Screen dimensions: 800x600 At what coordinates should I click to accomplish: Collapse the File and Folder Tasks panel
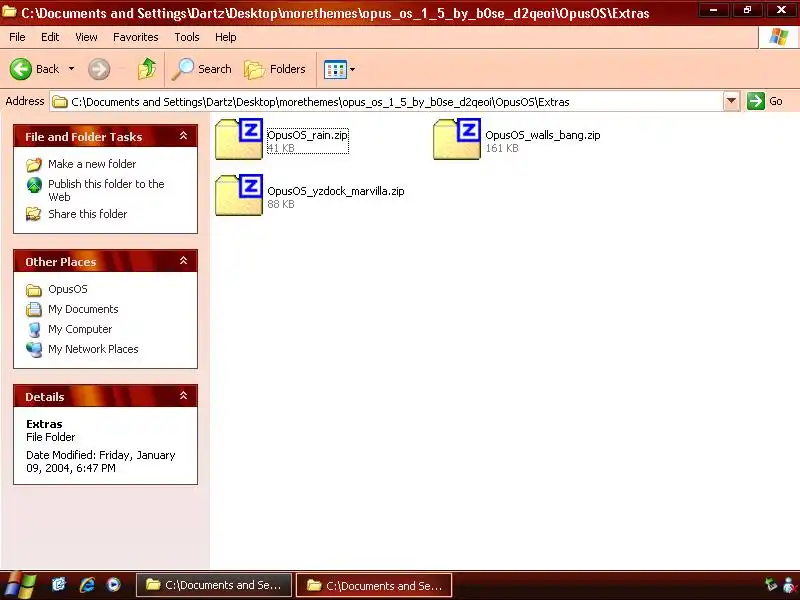click(x=183, y=136)
